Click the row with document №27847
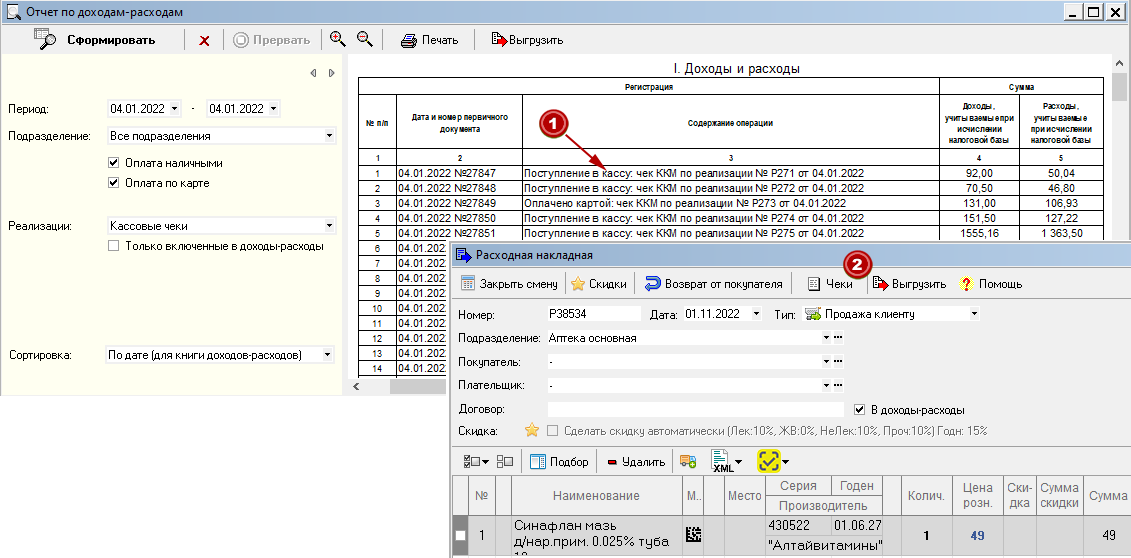Screen dimensions: 1131x558 point(731,173)
